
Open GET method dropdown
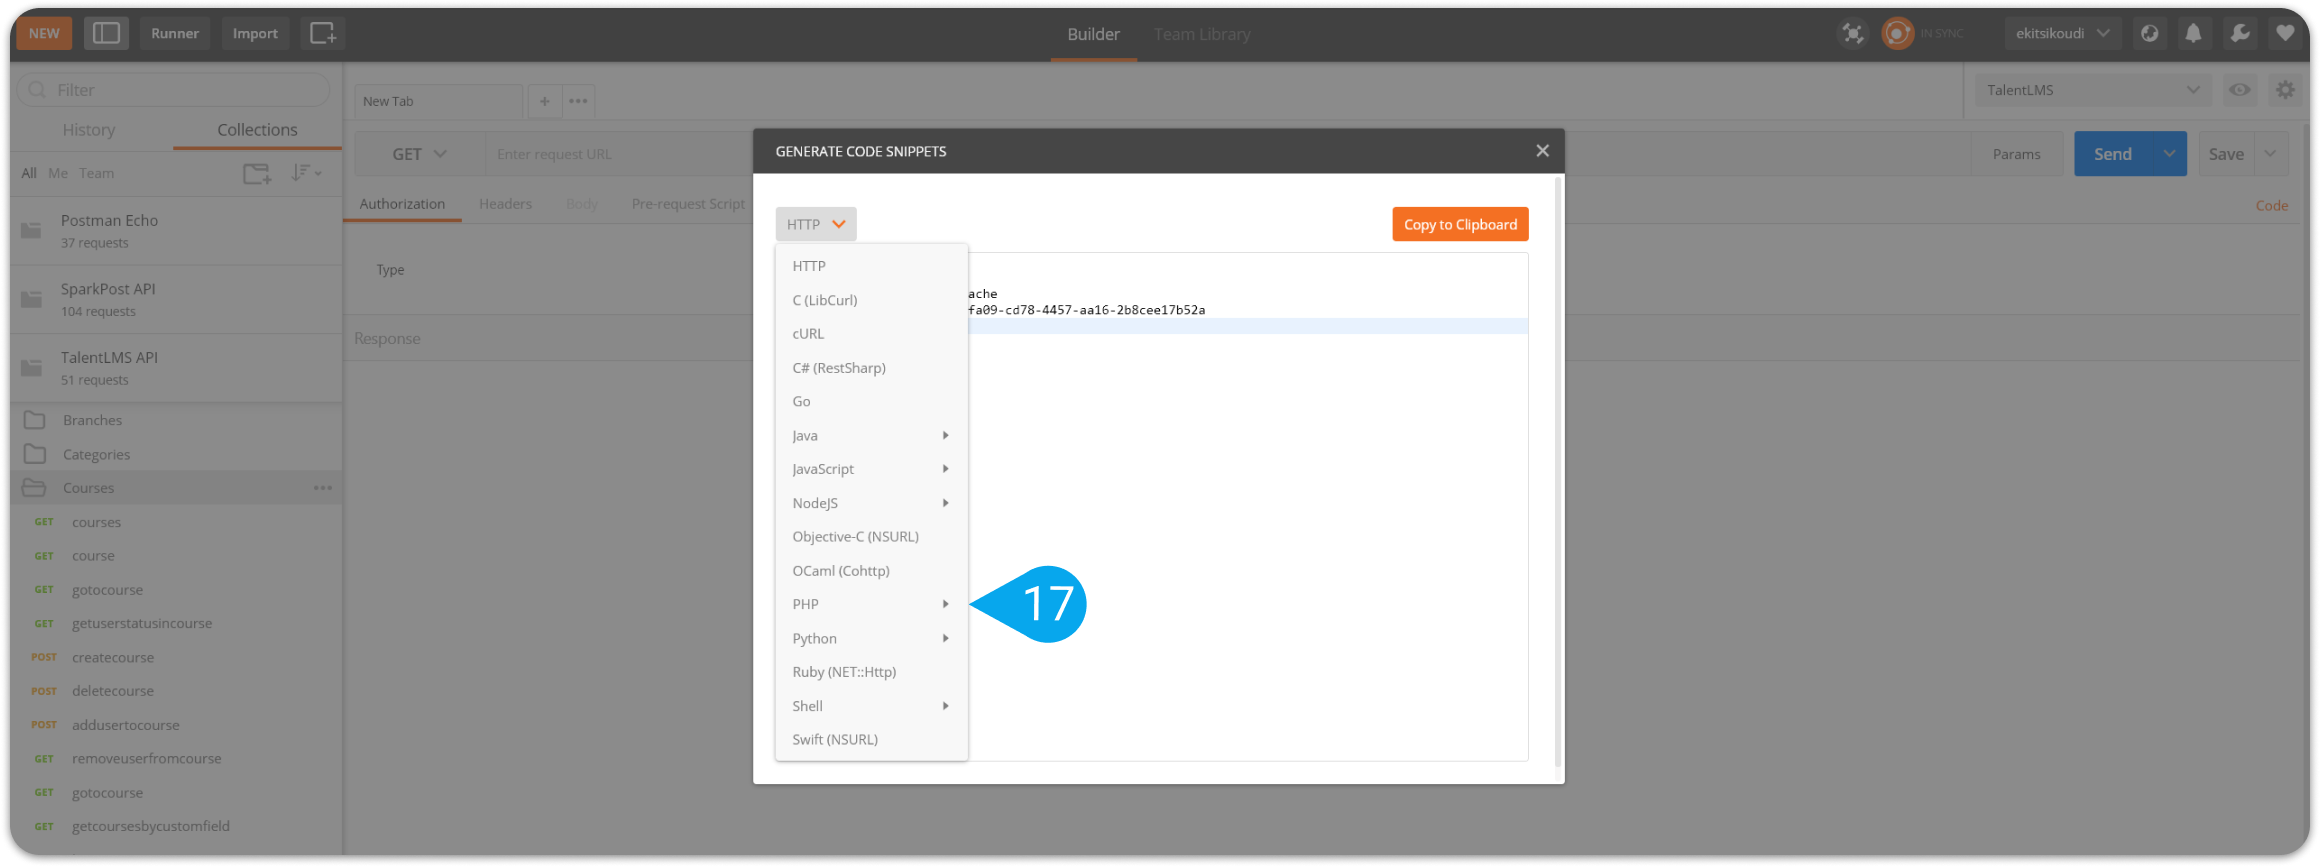(x=419, y=154)
